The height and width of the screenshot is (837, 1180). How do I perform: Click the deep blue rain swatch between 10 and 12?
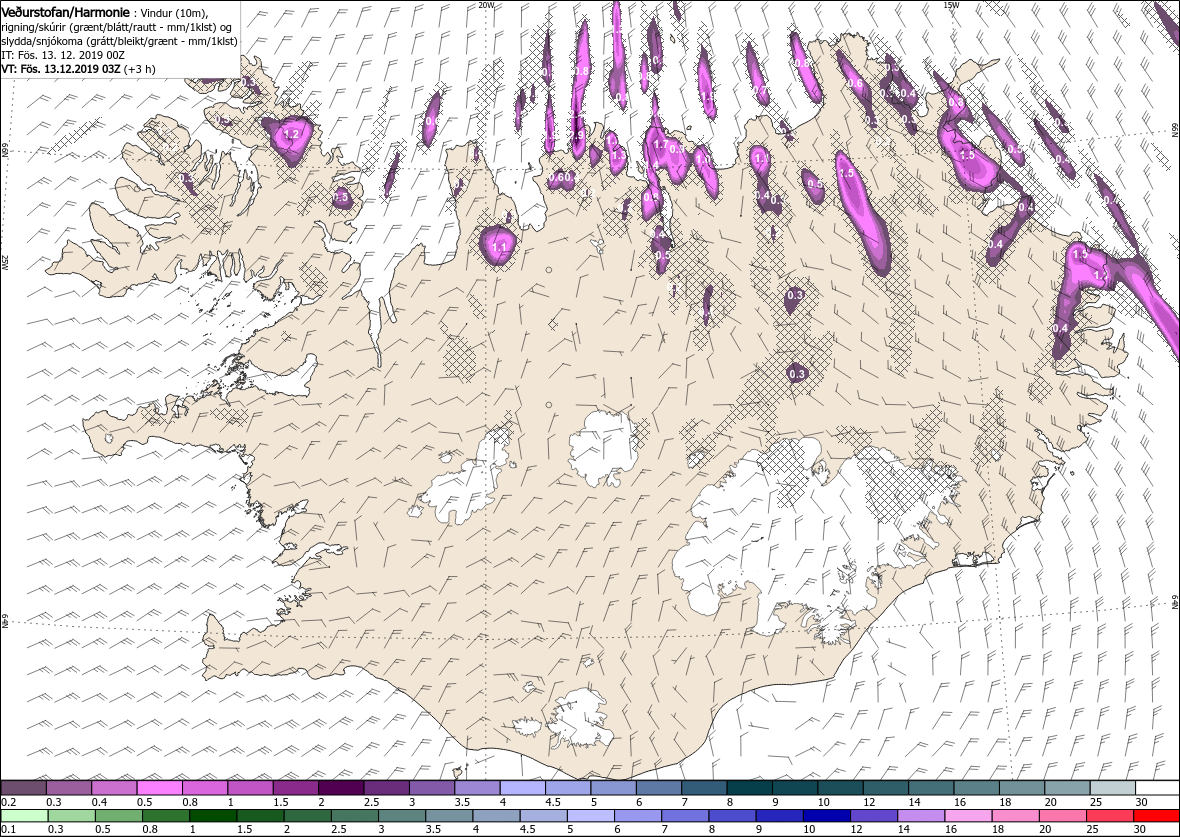click(828, 816)
